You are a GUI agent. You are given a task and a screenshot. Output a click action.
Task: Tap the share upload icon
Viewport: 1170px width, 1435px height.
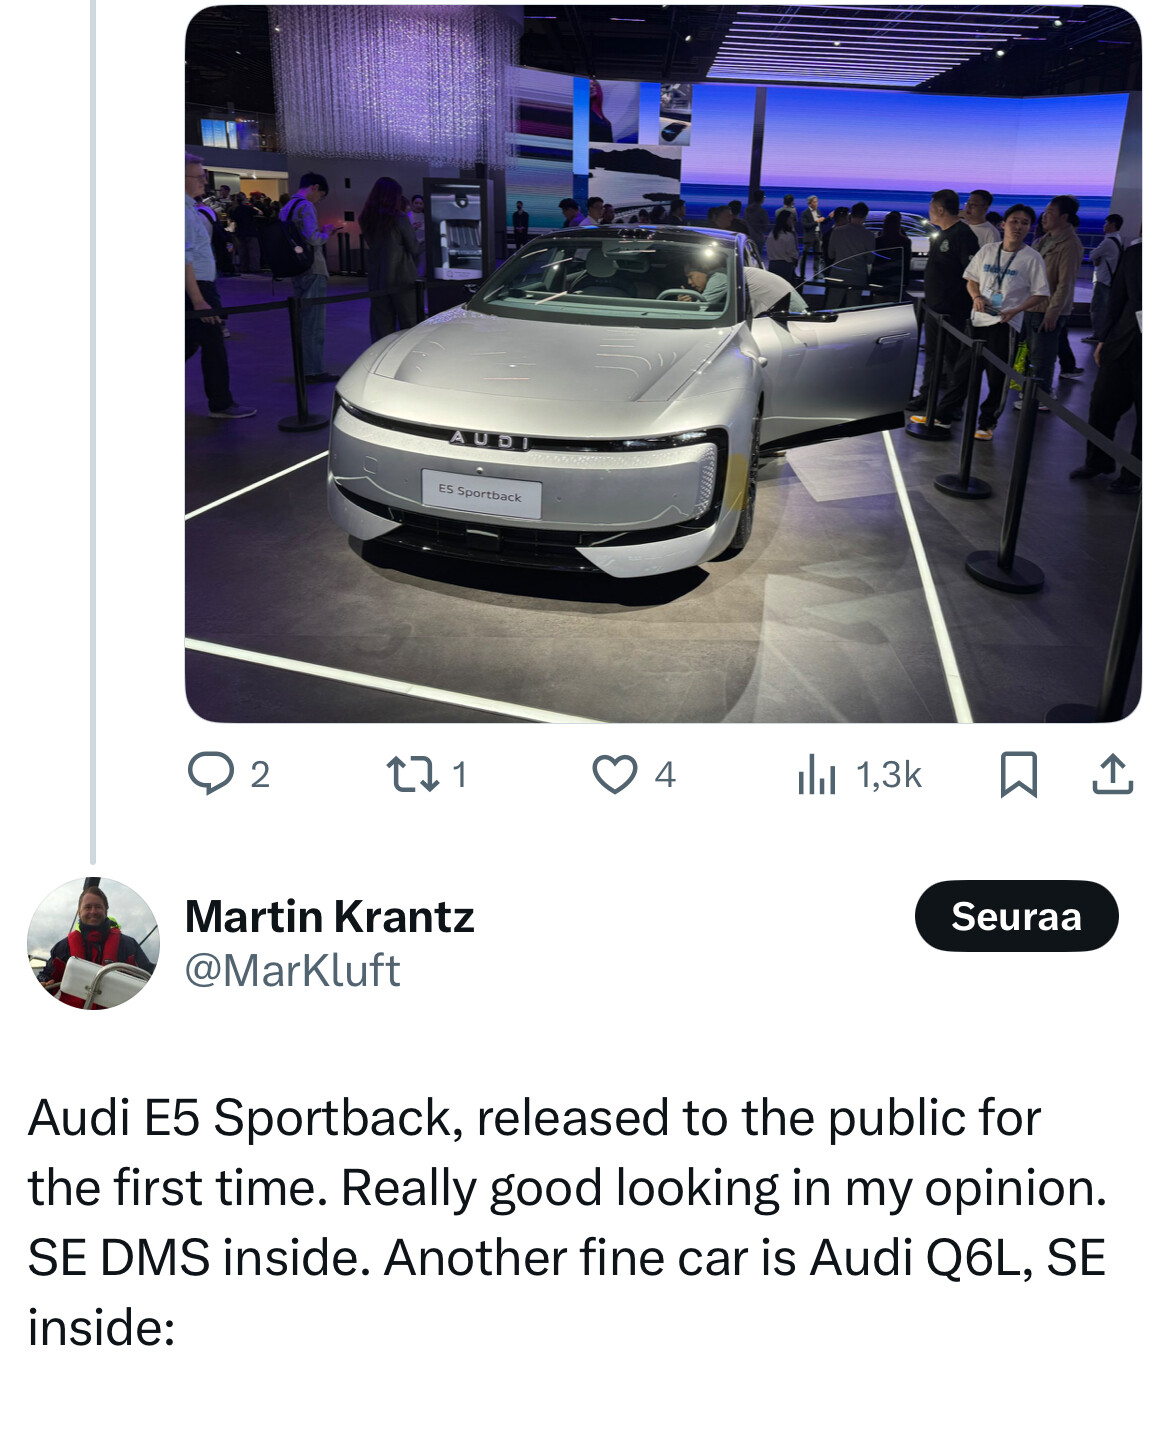(x=1112, y=775)
